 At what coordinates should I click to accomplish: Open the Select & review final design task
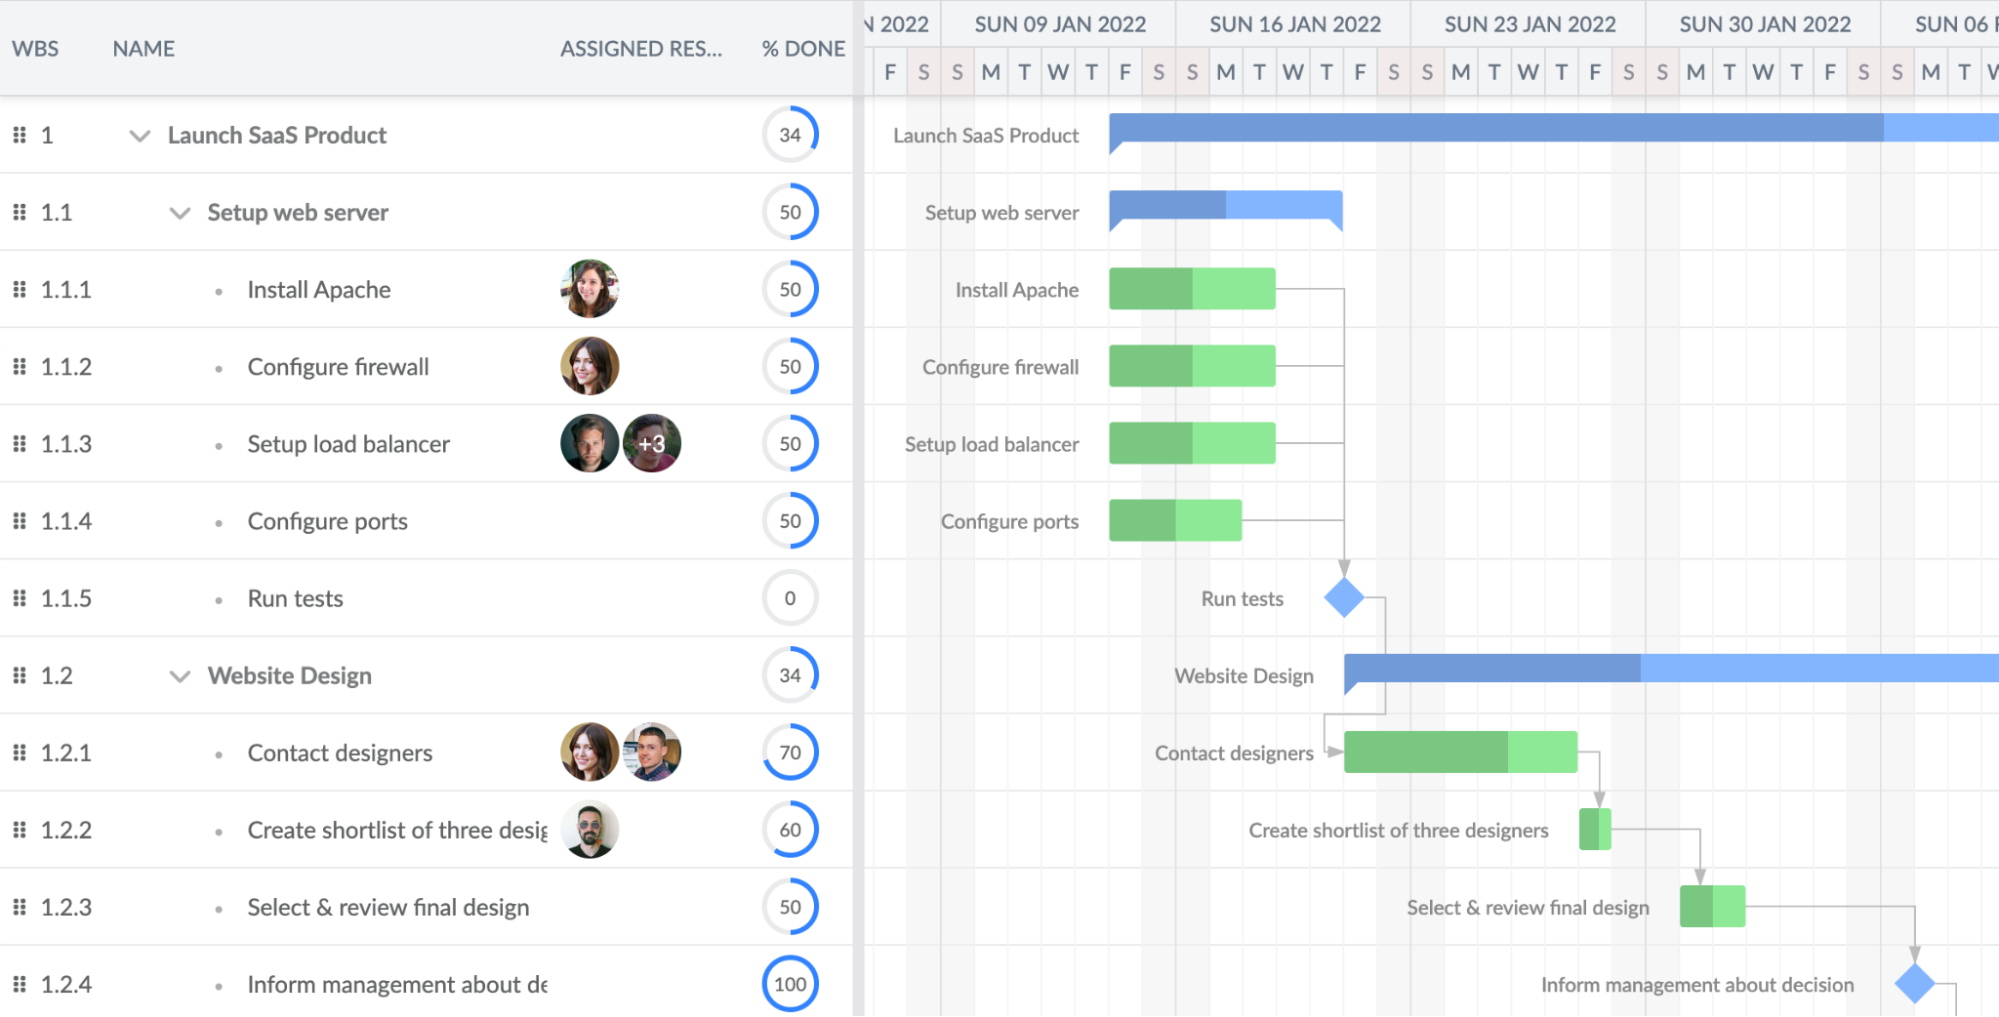(x=388, y=907)
